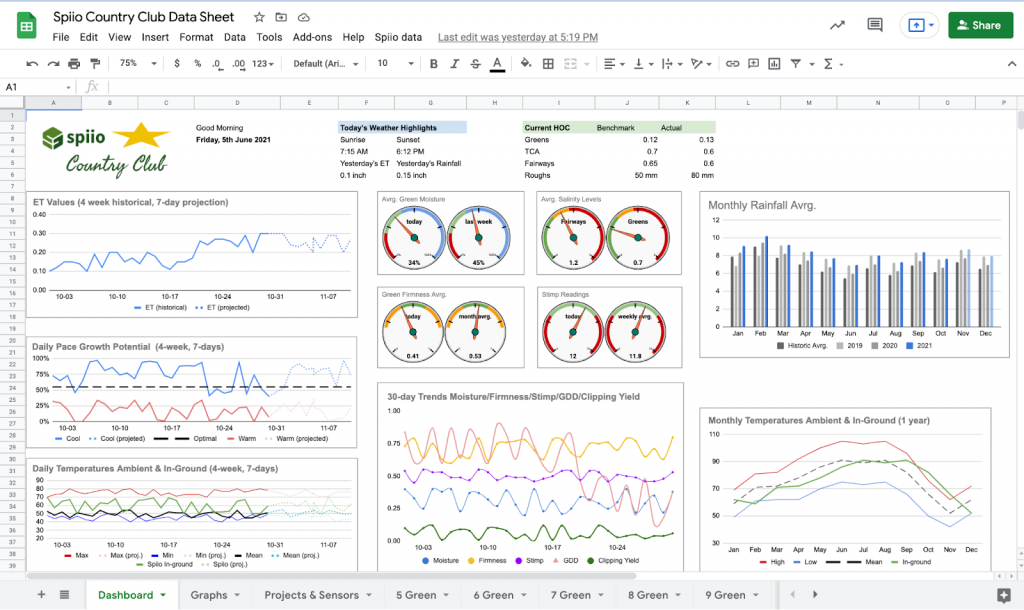The width and height of the screenshot is (1024, 610).
Task: Toggle Bold formatting
Action: coord(433,64)
